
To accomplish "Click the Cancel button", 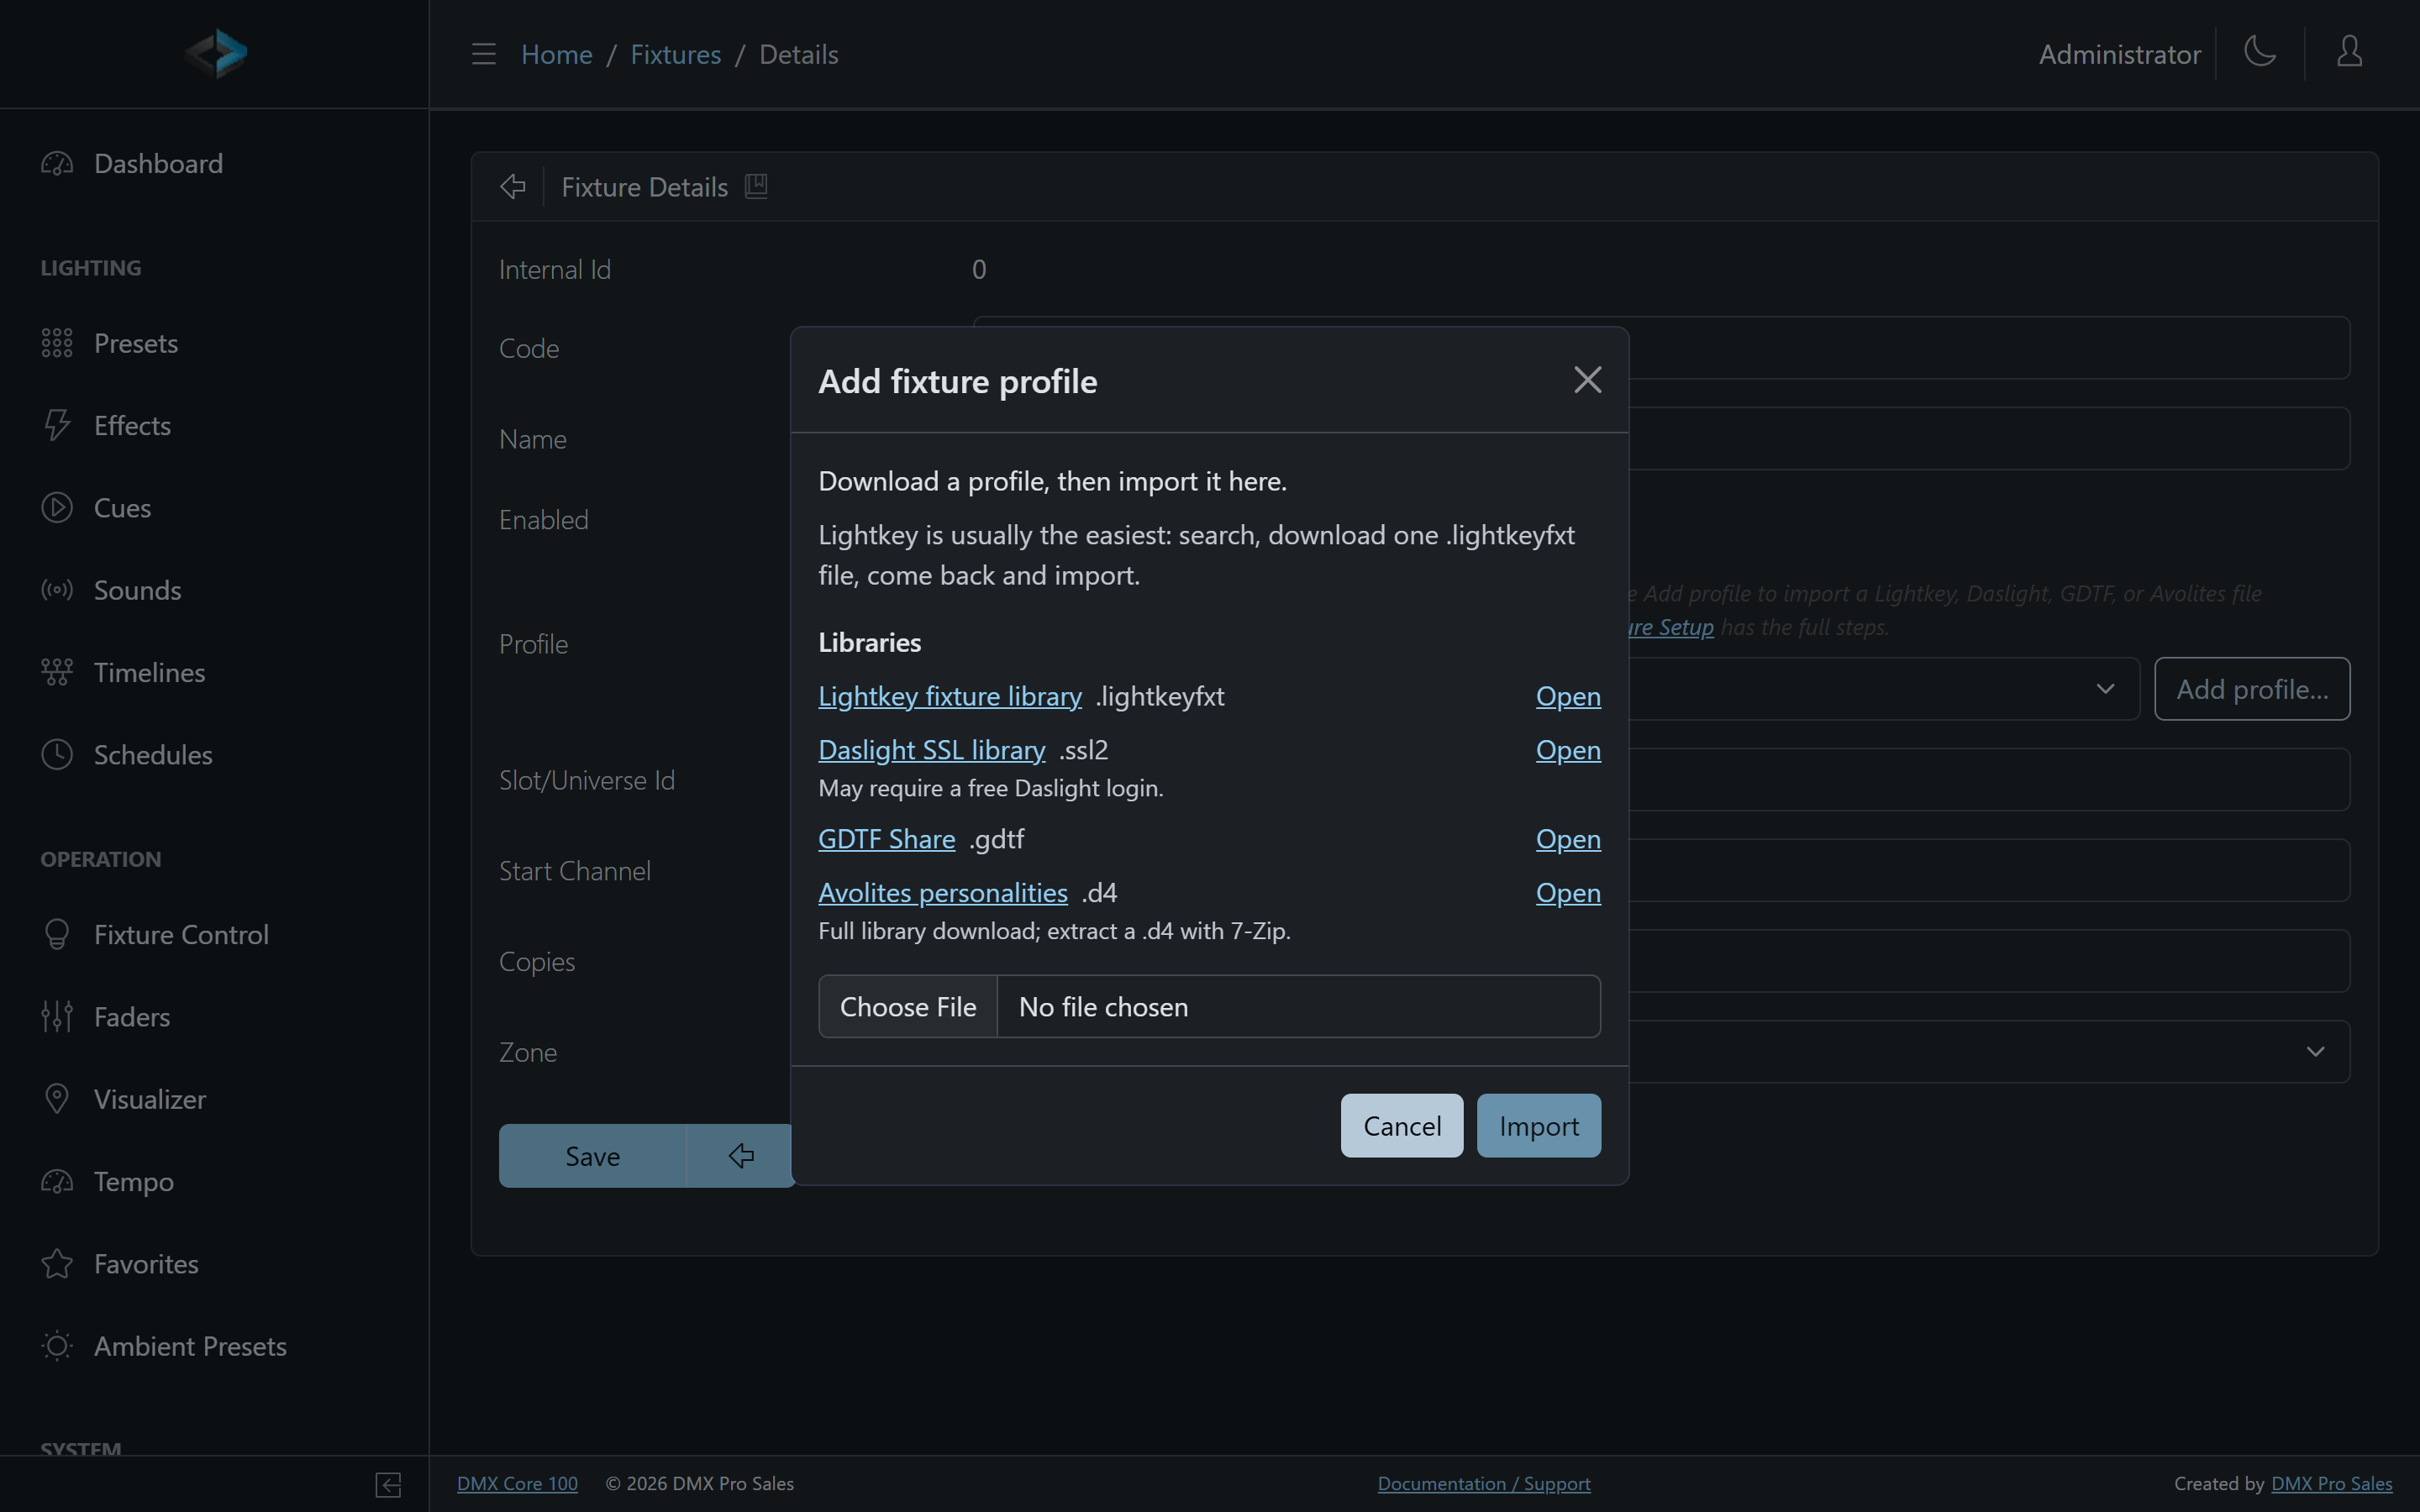I will click(x=1402, y=1126).
